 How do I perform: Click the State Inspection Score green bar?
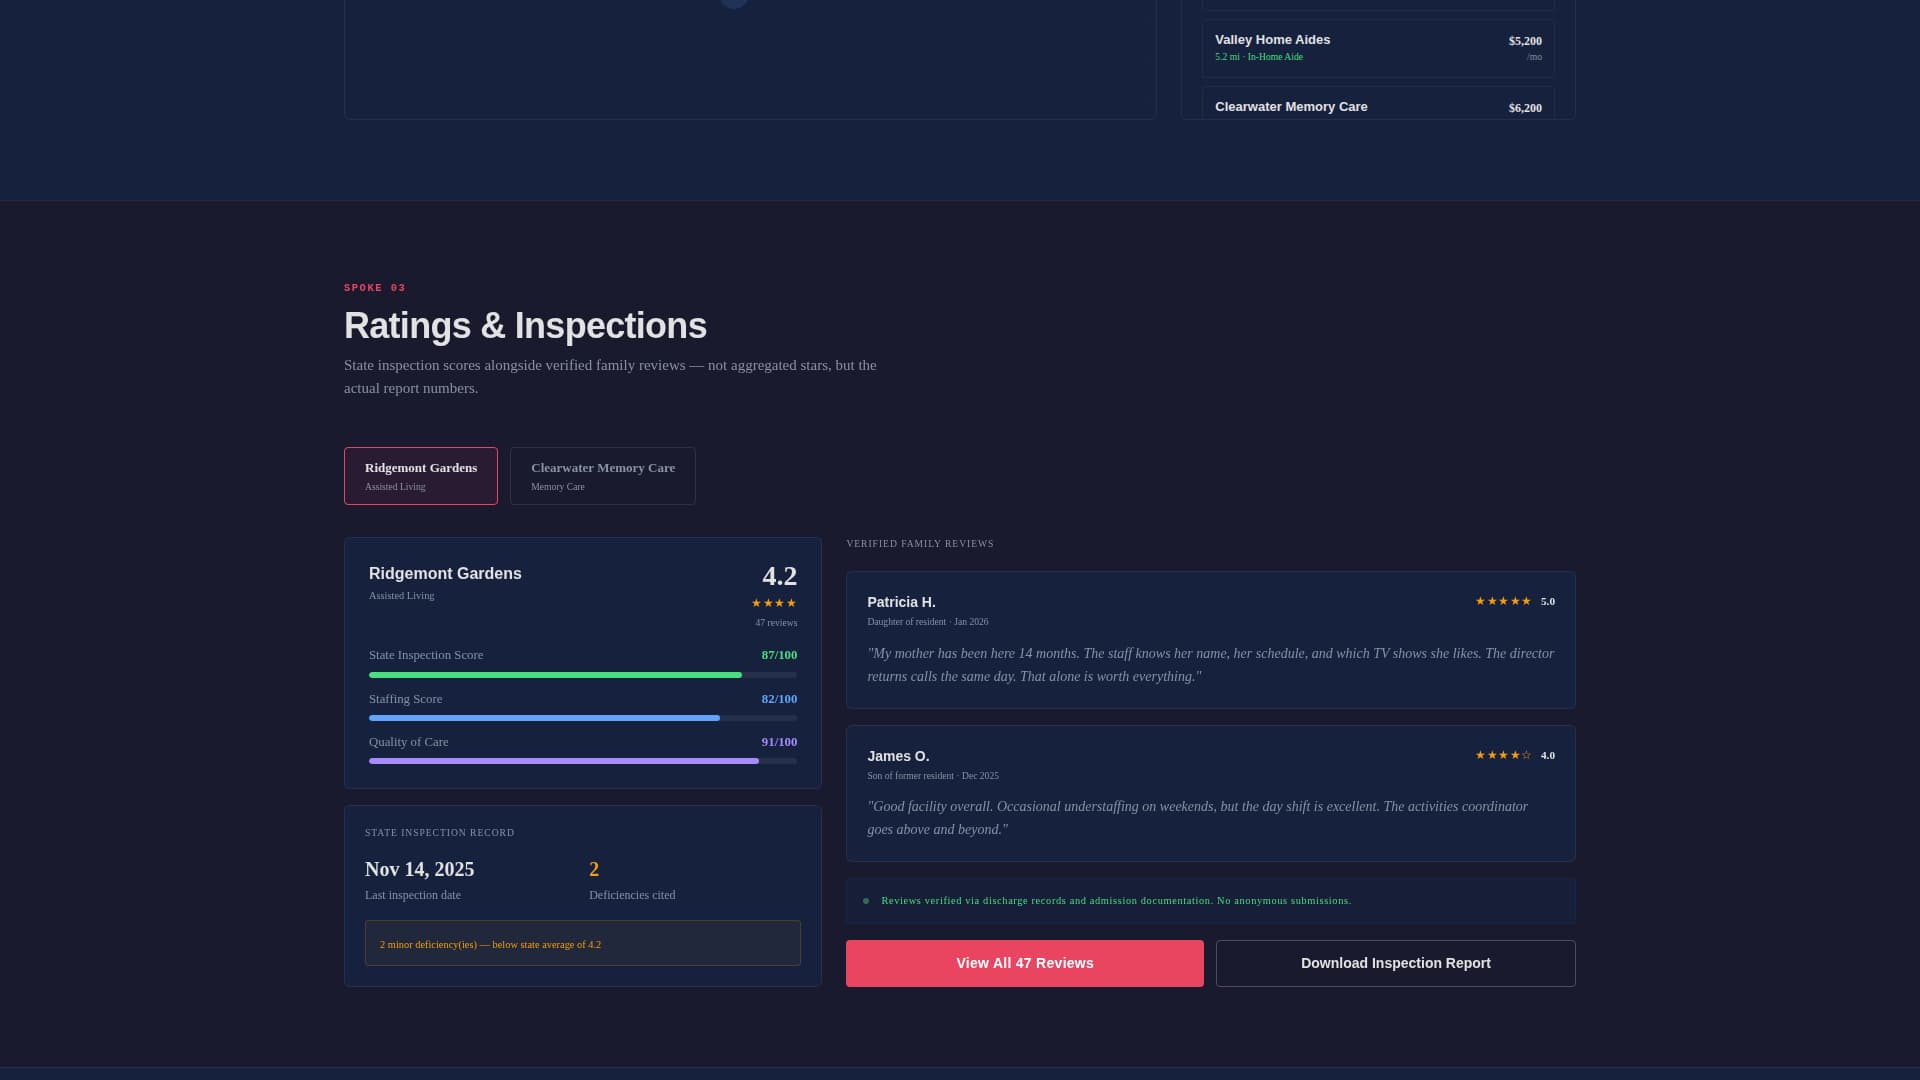555,675
